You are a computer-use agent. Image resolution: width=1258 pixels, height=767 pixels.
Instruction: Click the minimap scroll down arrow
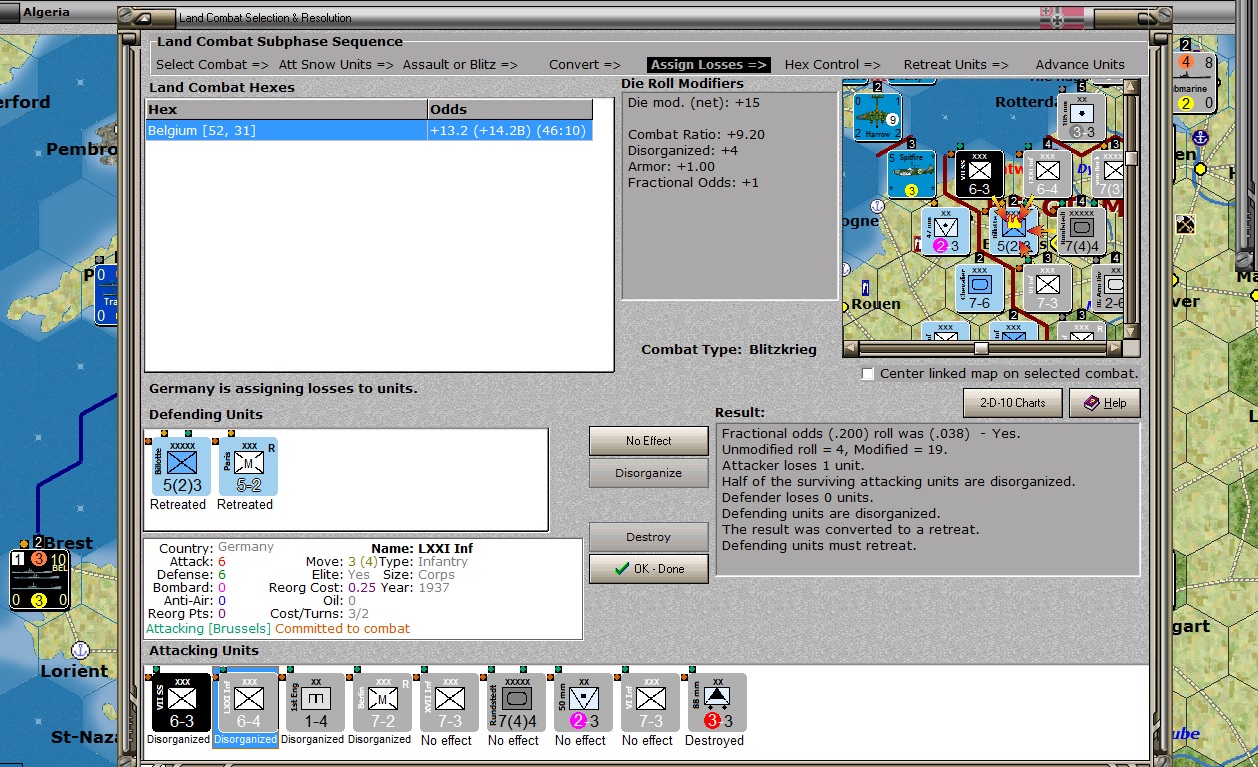[1132, 332]
